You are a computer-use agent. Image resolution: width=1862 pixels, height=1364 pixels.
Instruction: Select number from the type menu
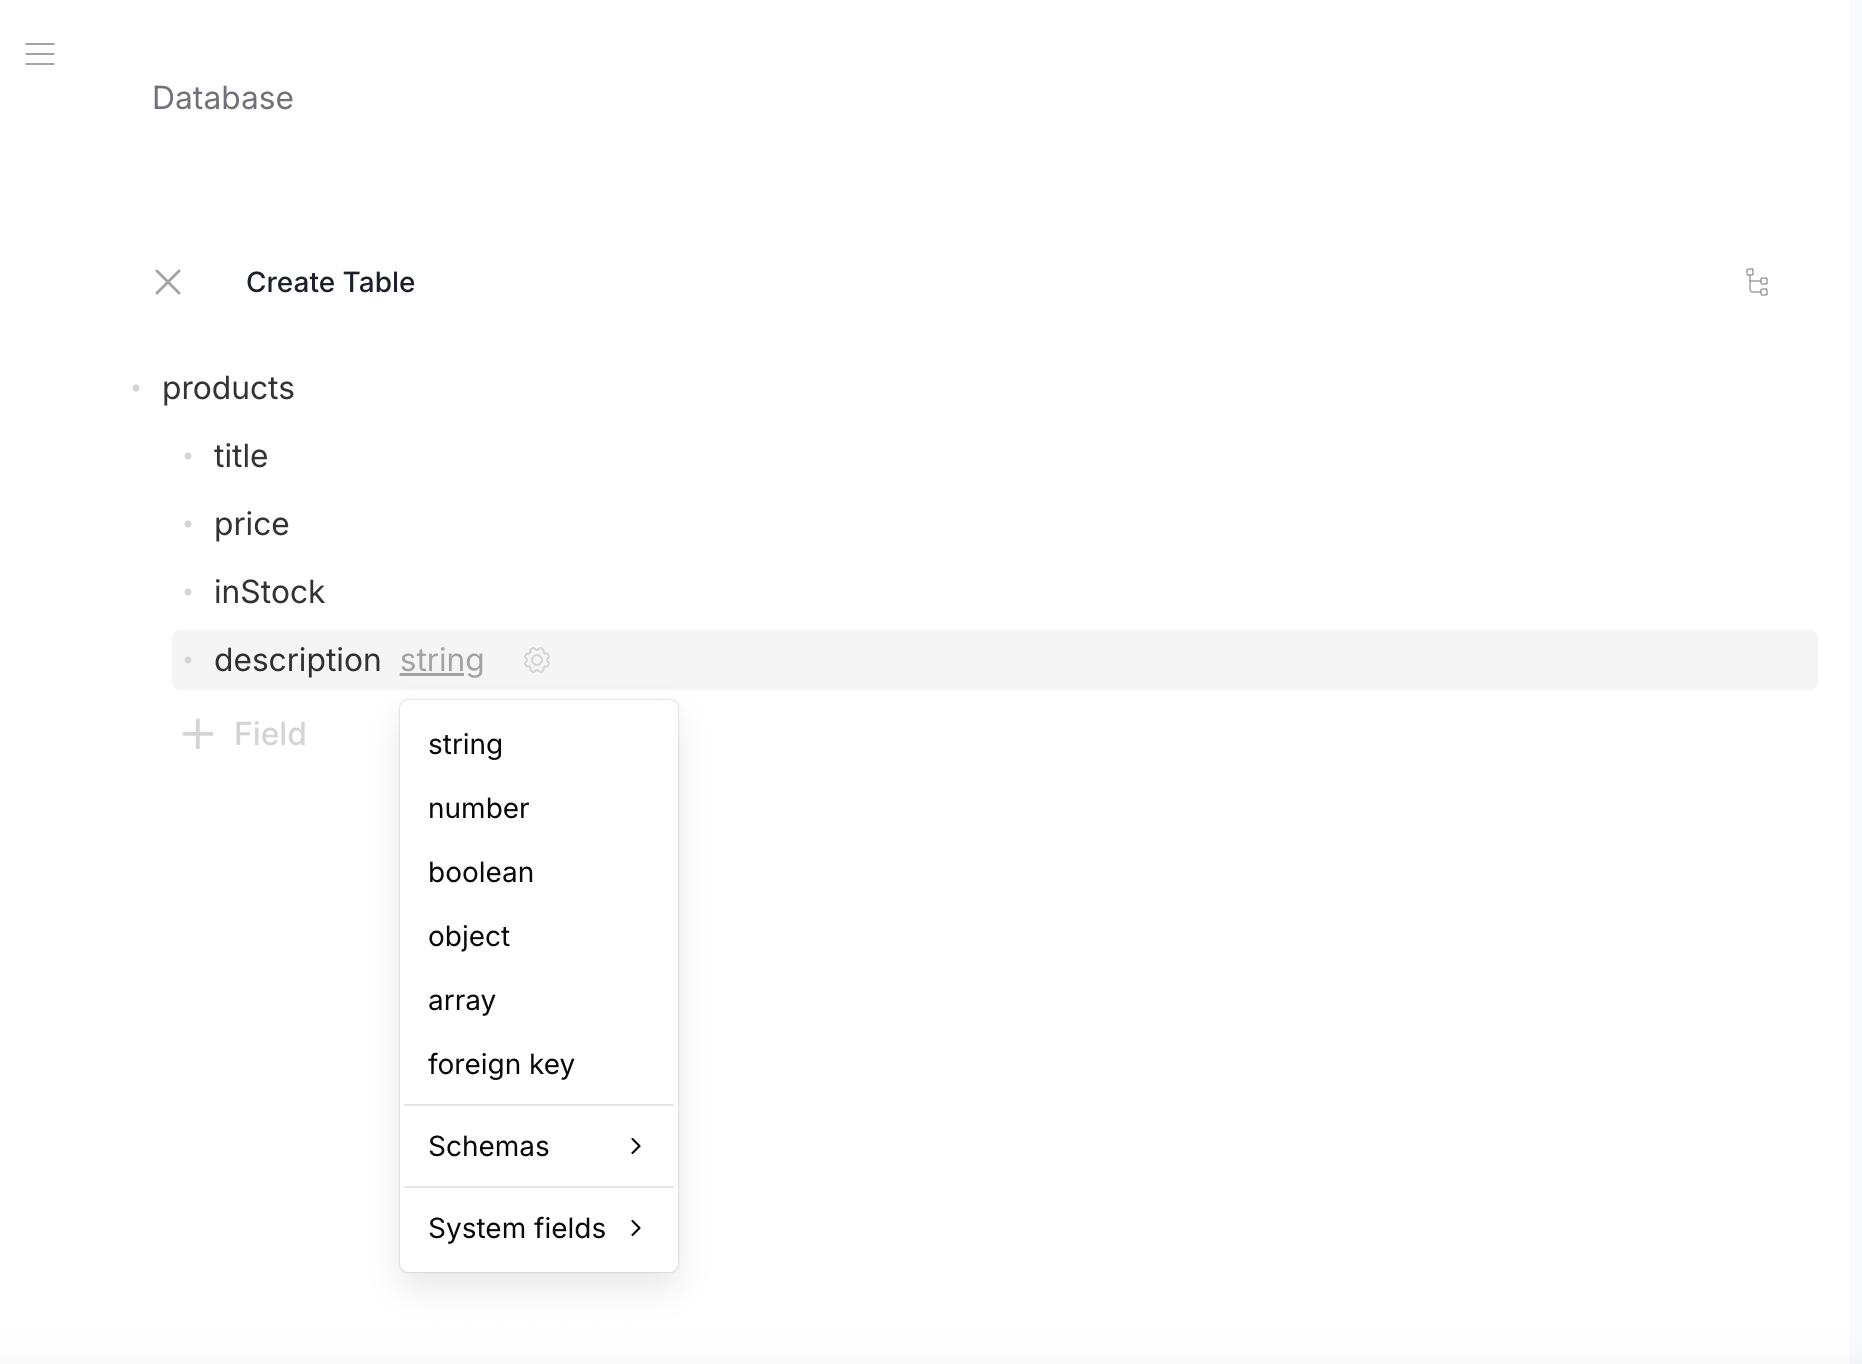478,808
